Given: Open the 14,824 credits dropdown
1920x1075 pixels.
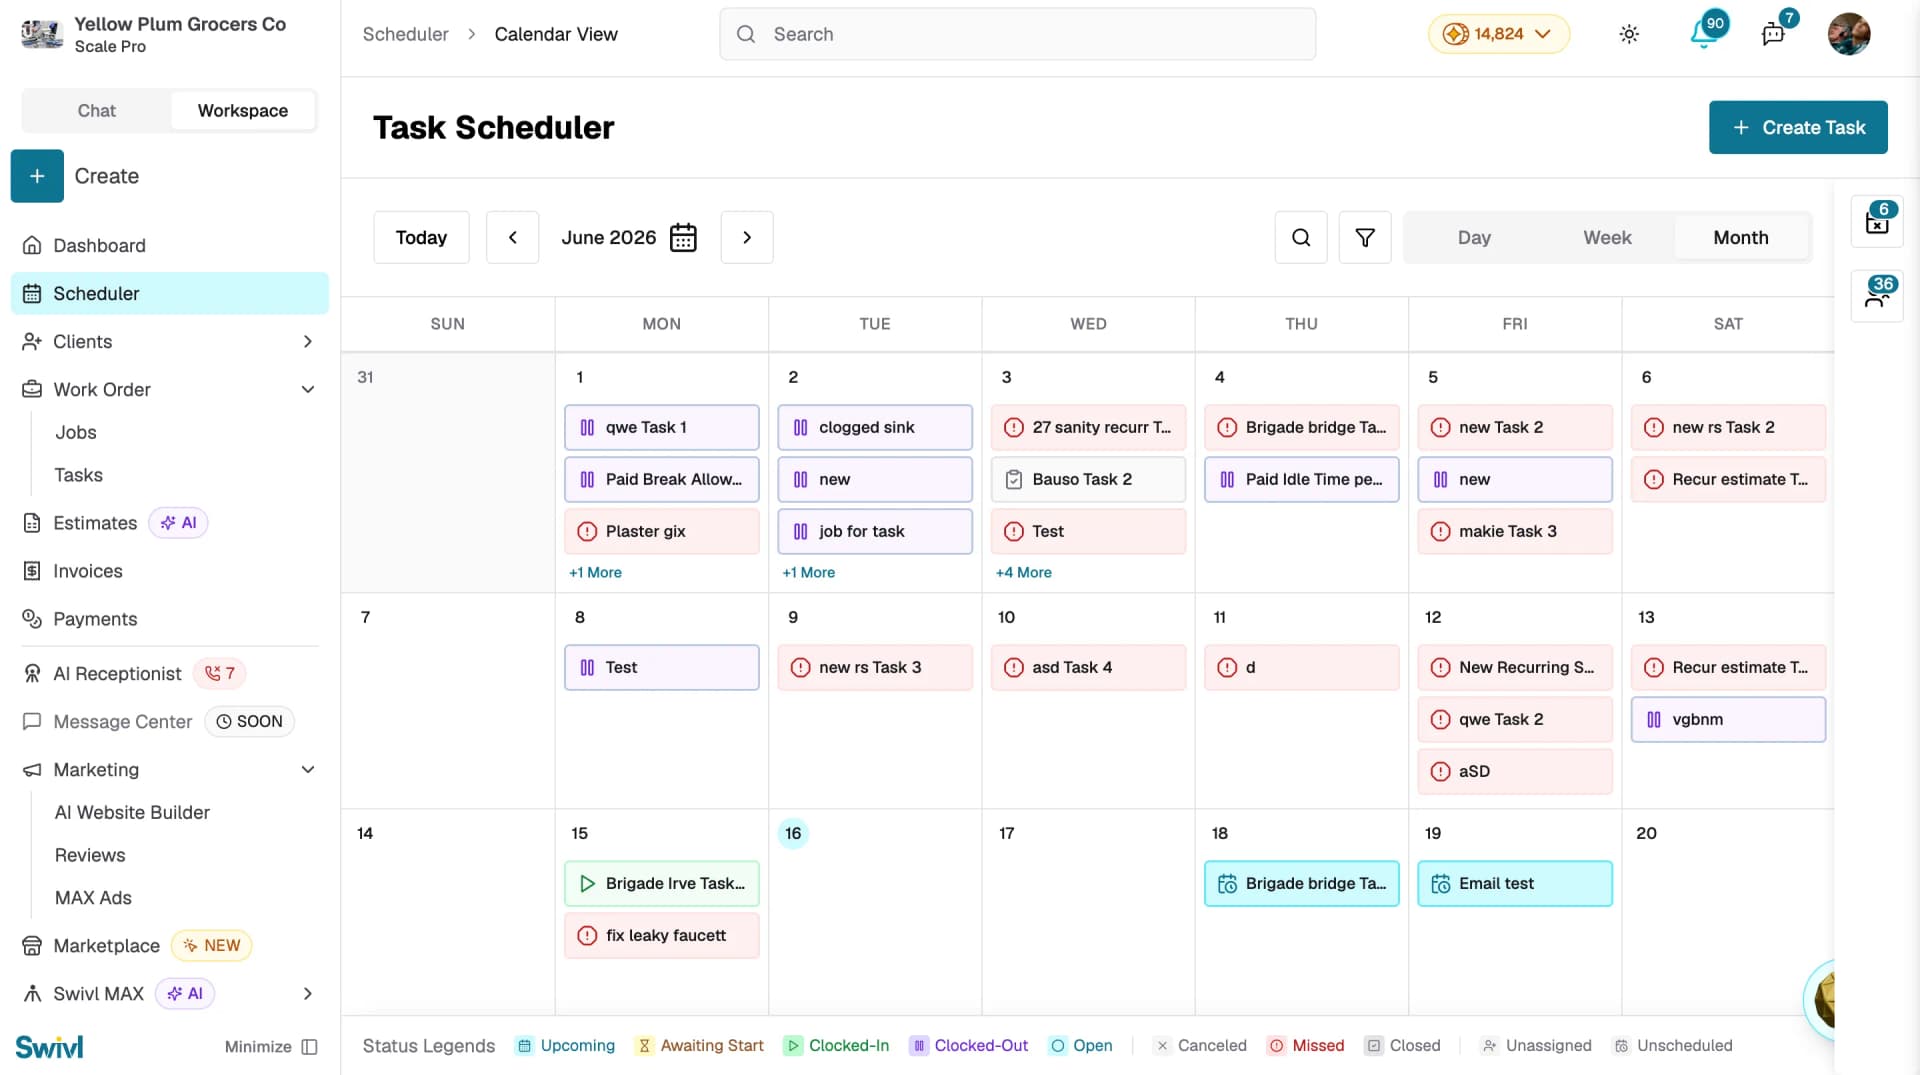Looking at the screenshot, I should tap(1498, 34).
